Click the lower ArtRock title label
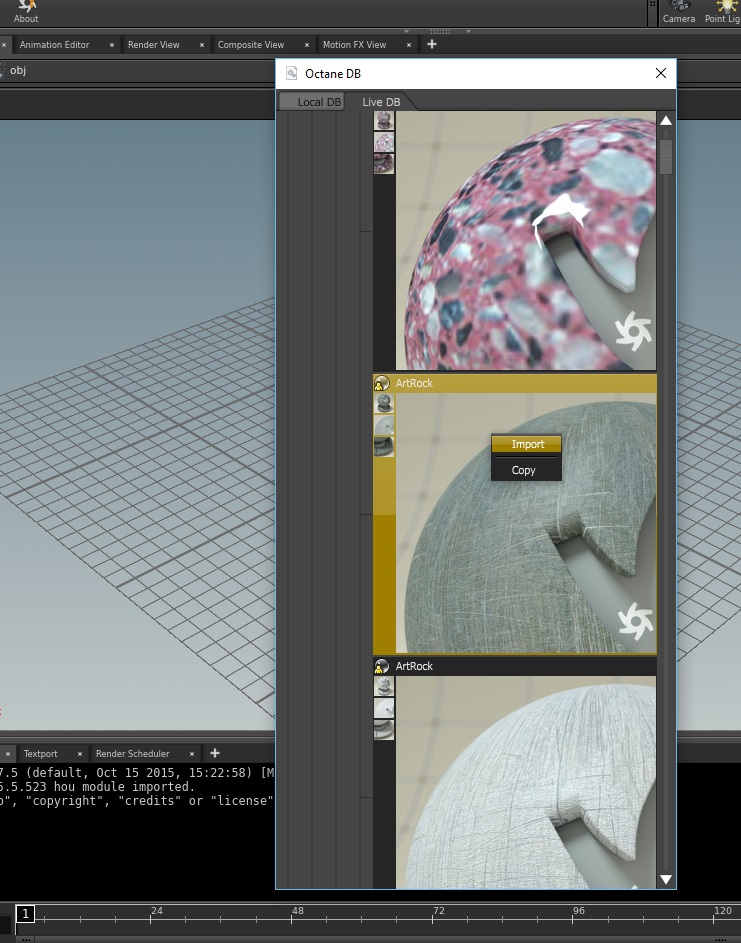741x943 pixels. pyautogui.click(x=414, y=666)
